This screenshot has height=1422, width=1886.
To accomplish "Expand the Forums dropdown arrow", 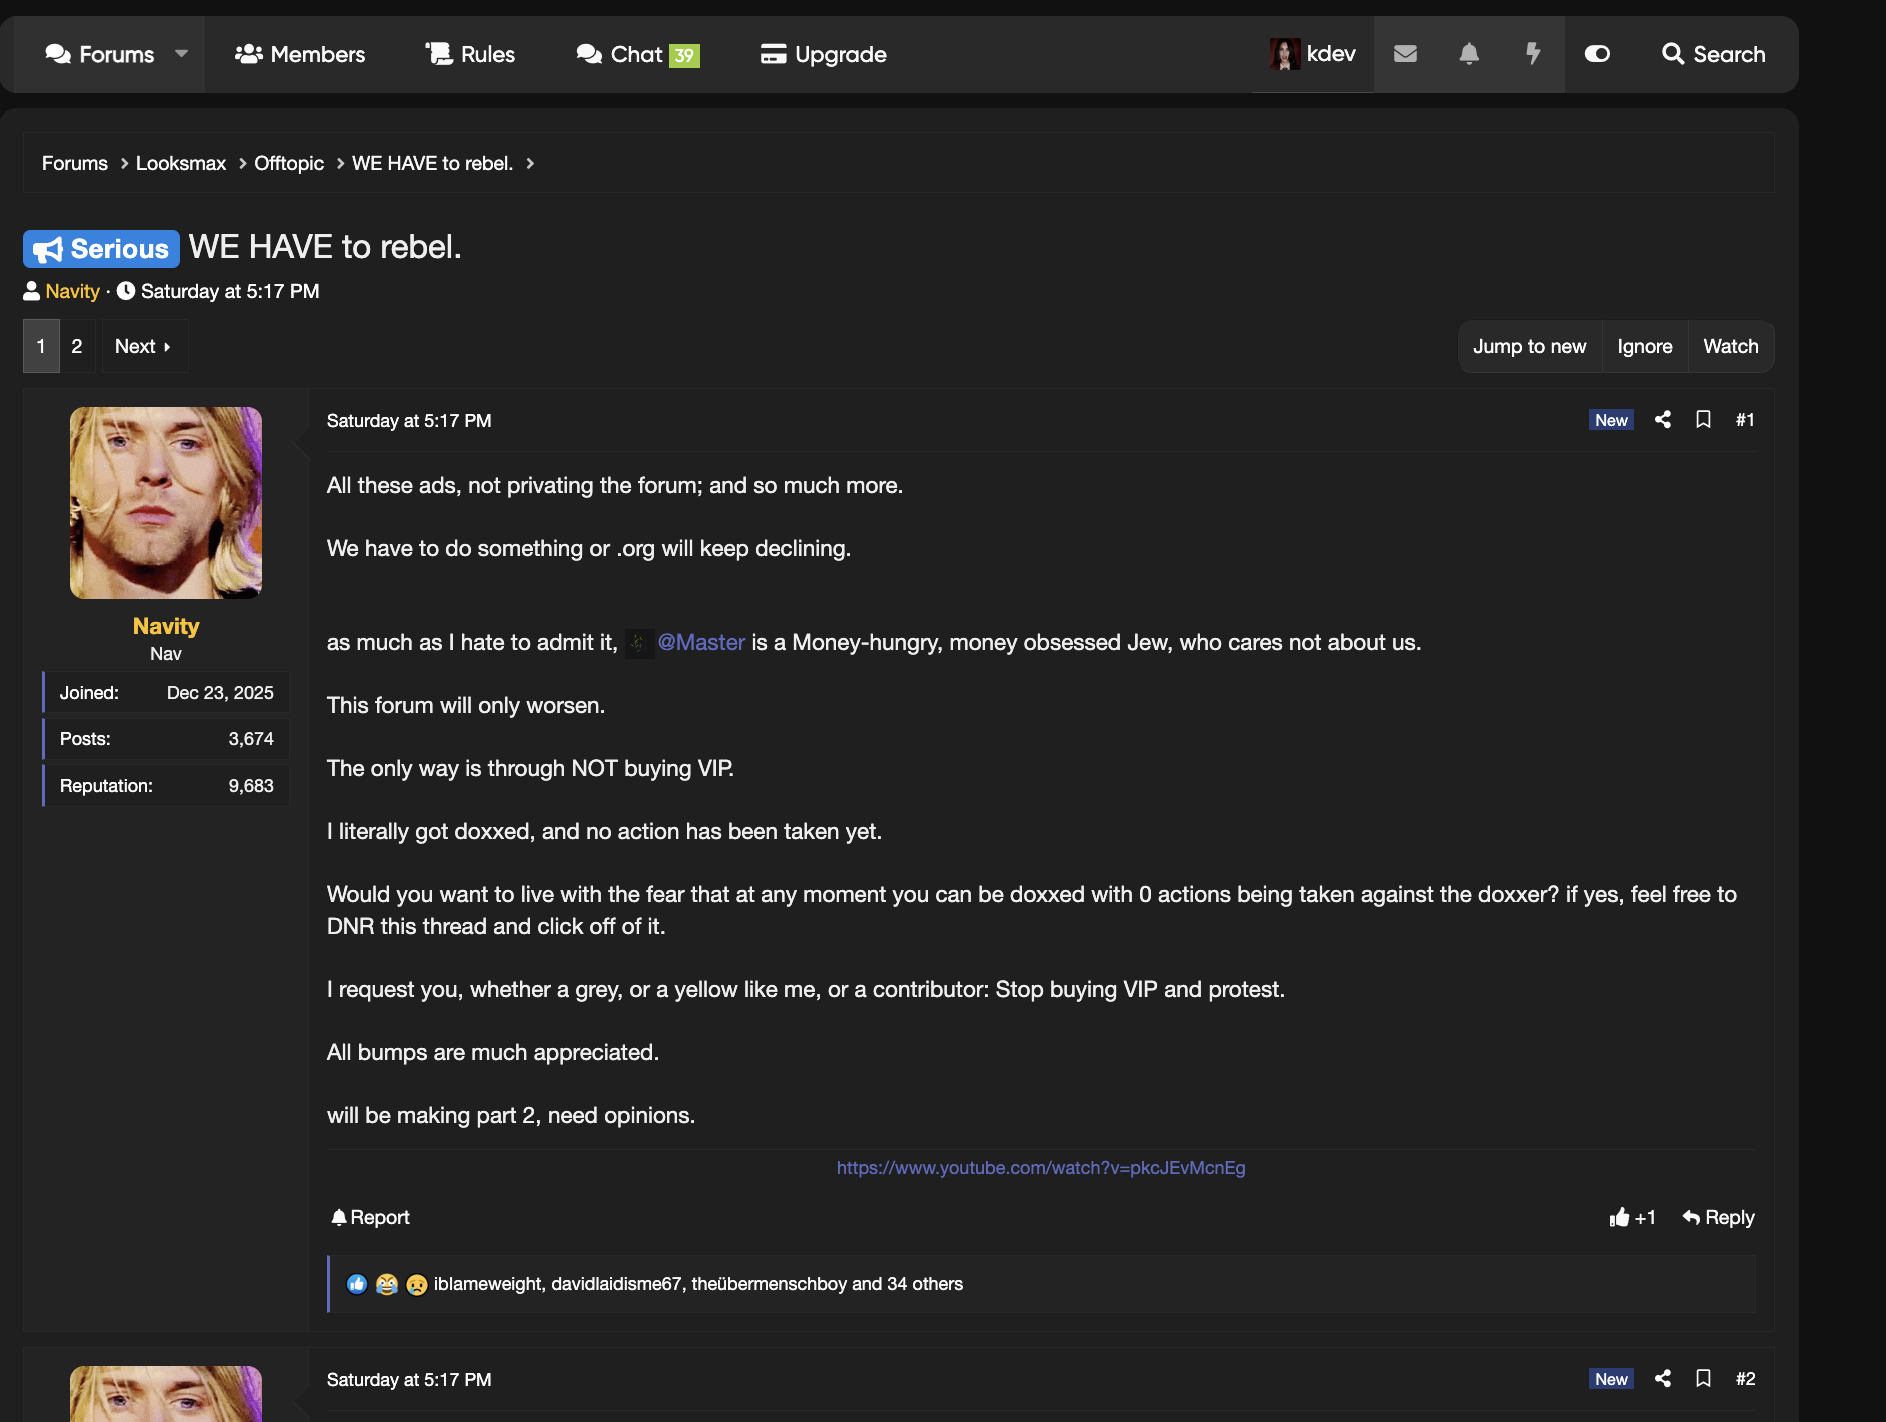I will (x=181, y=54).
